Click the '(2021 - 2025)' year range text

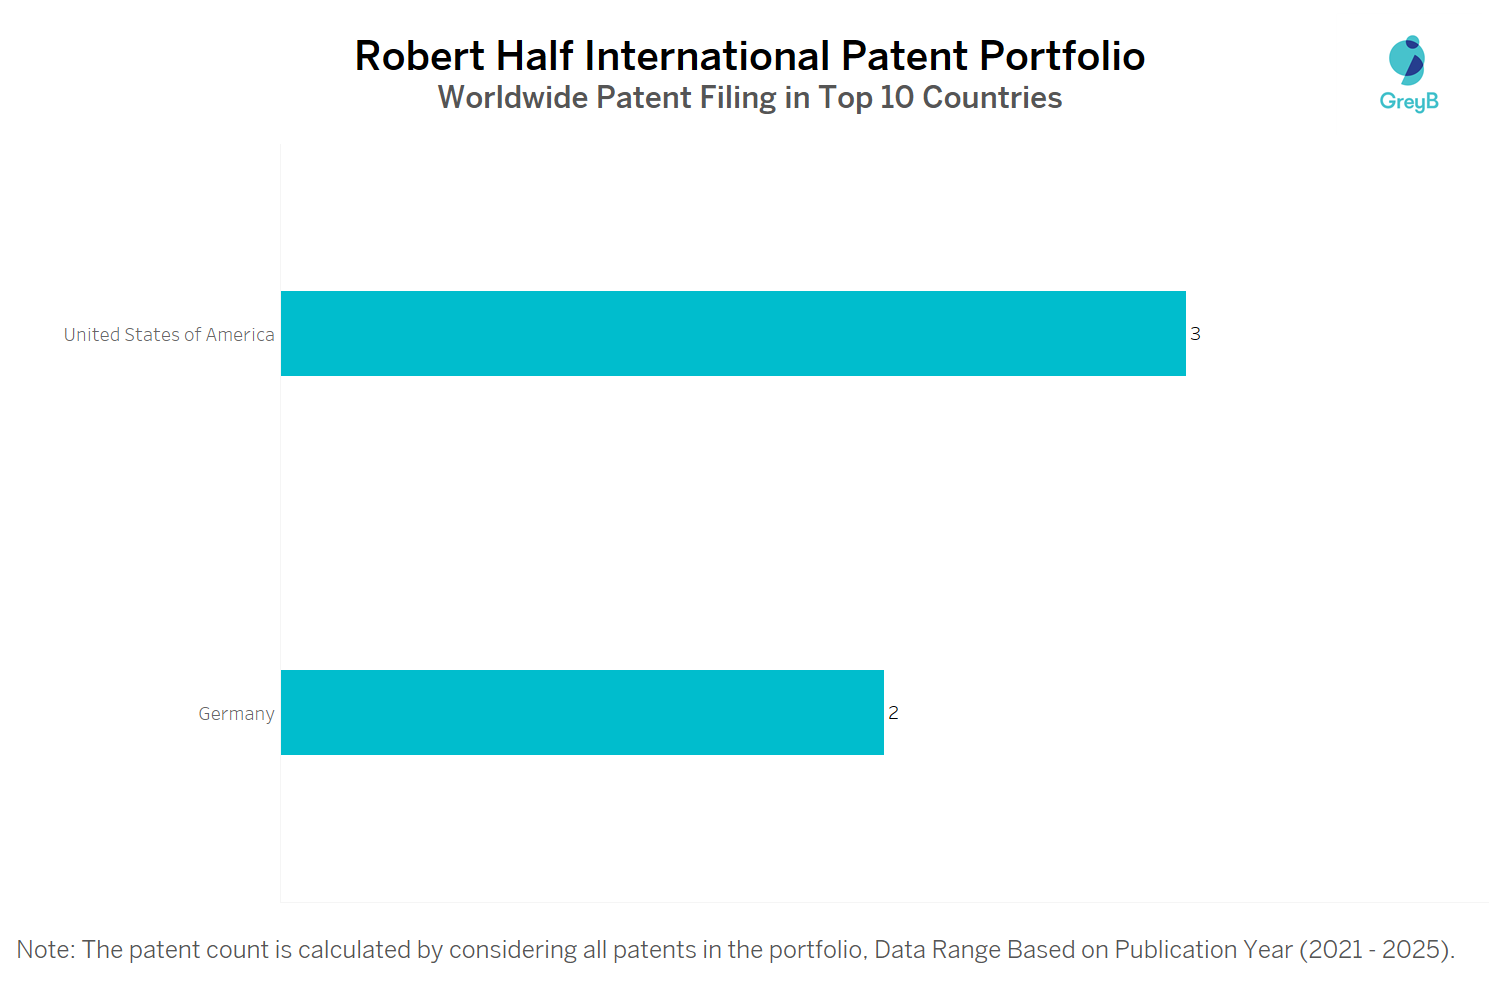pos(1376,950)
